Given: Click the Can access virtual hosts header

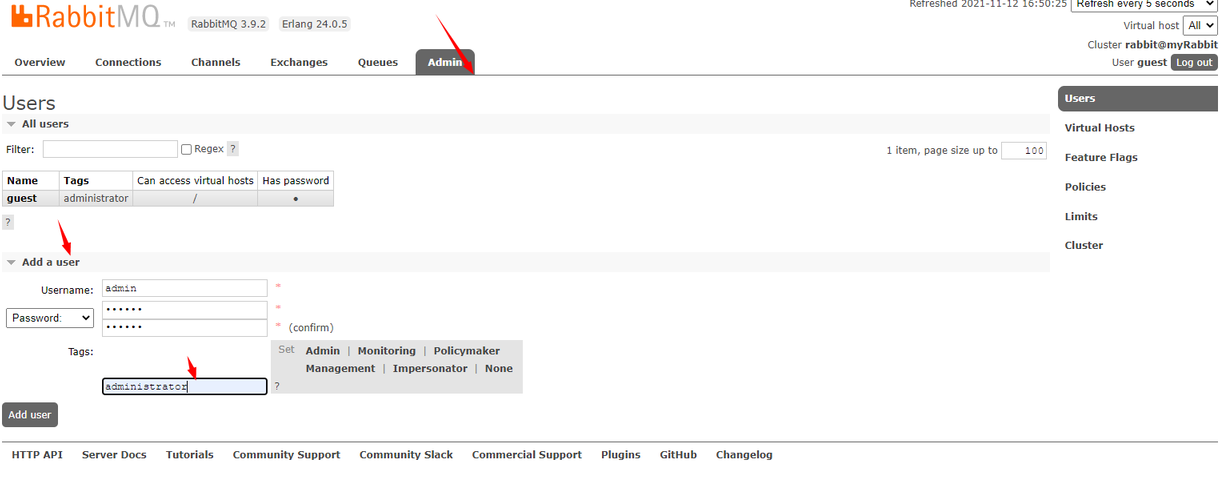Looking at the screenshot, I should point(195,181).
